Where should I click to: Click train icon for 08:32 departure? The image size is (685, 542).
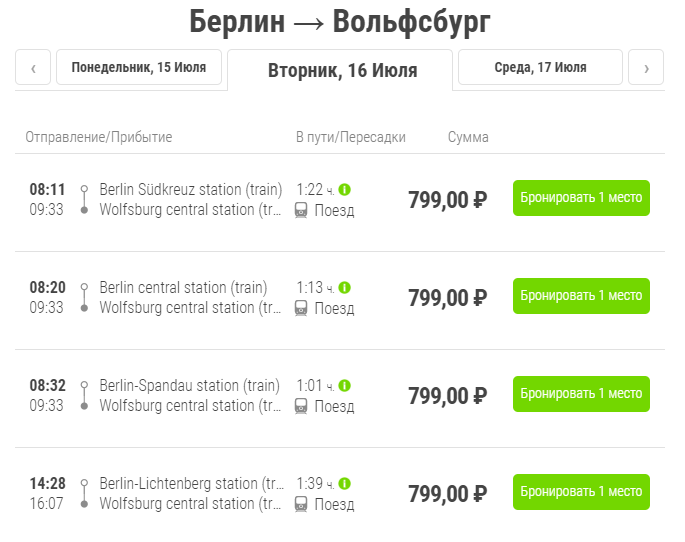[301, 406]
